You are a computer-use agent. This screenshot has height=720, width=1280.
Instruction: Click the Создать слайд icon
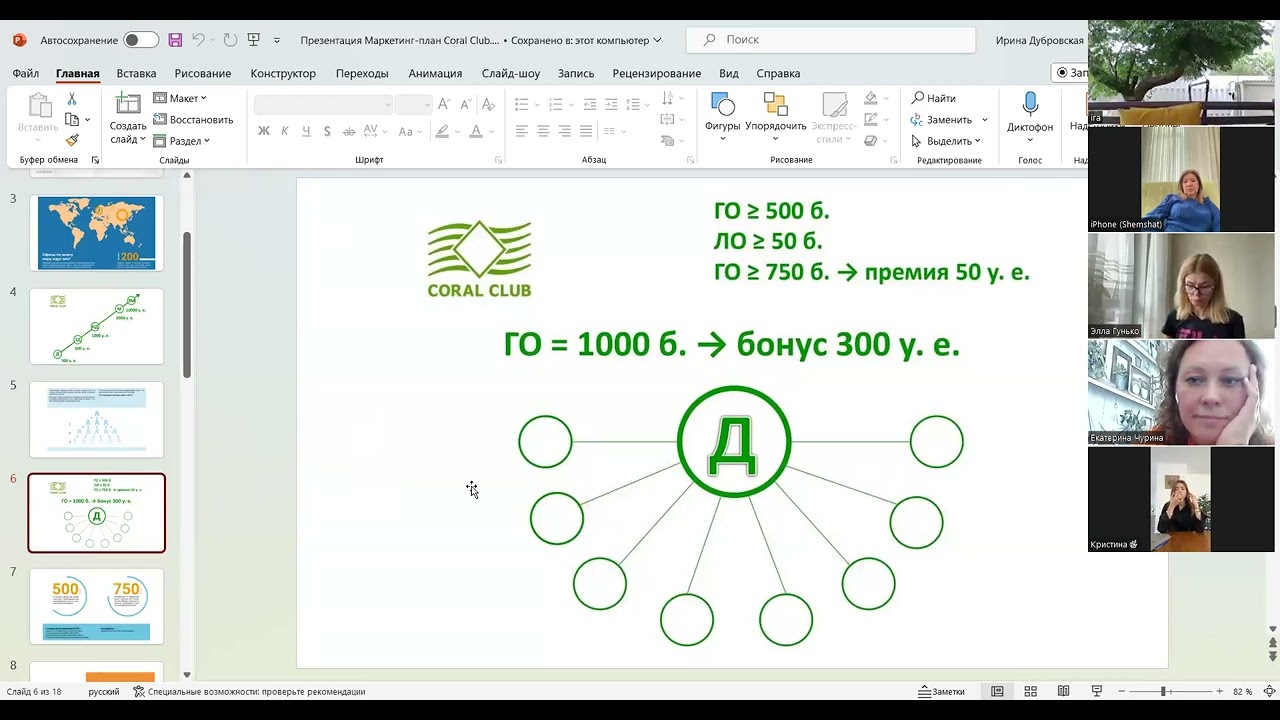click(128, 103)
